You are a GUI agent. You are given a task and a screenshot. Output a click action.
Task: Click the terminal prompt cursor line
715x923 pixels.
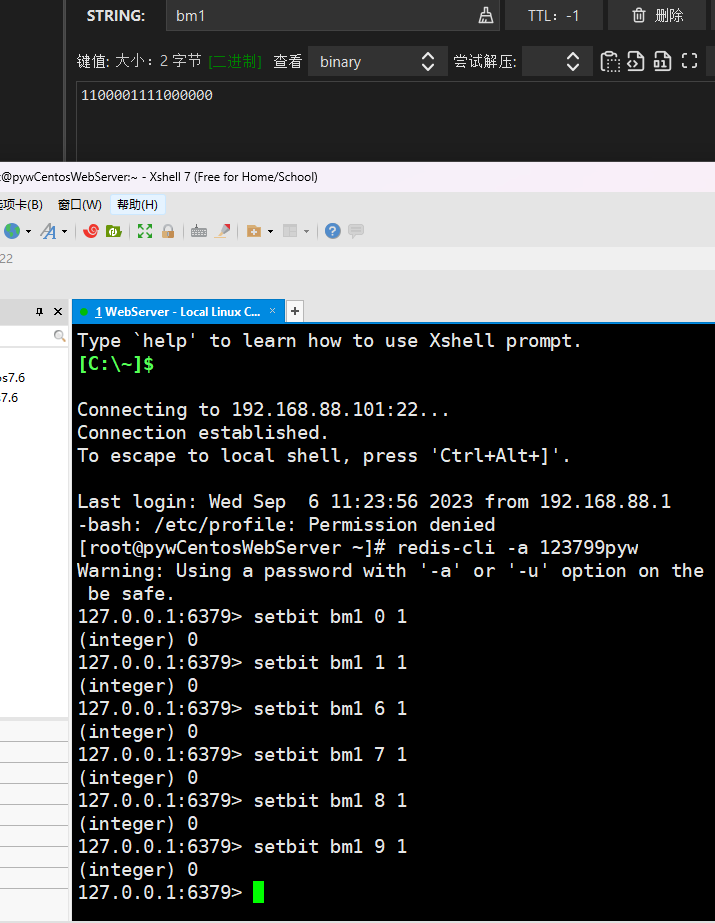171,892
